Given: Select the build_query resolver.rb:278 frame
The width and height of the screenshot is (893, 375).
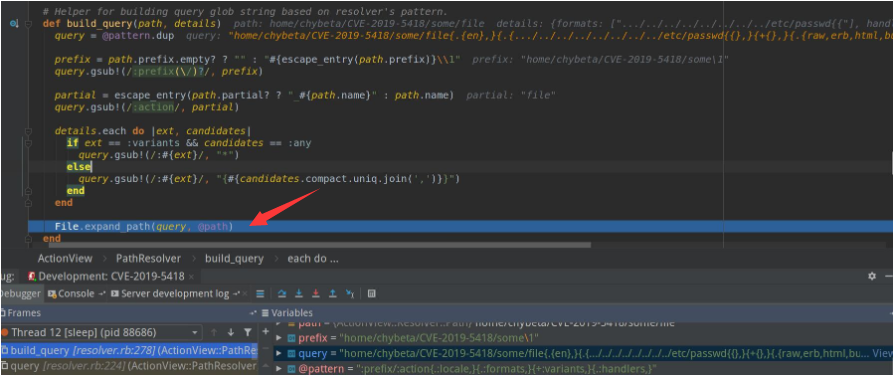Looking at the screenshot, I should (x=129, y=350).
